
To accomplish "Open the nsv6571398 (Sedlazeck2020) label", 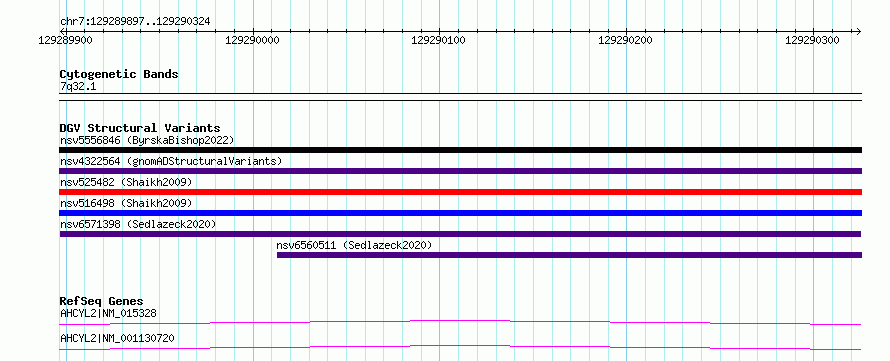I will pos(138,224).
